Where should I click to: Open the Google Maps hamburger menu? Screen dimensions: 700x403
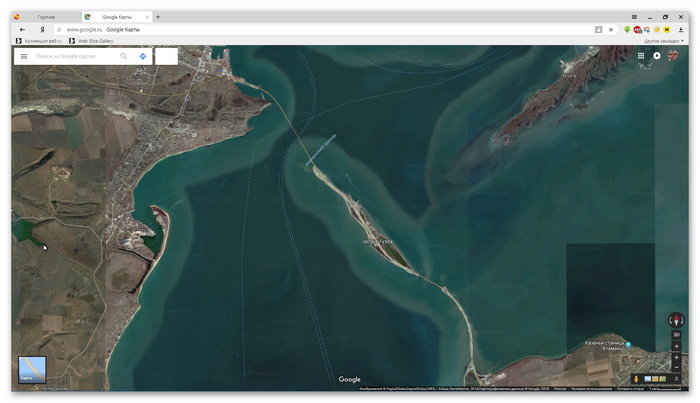[24, 56]
